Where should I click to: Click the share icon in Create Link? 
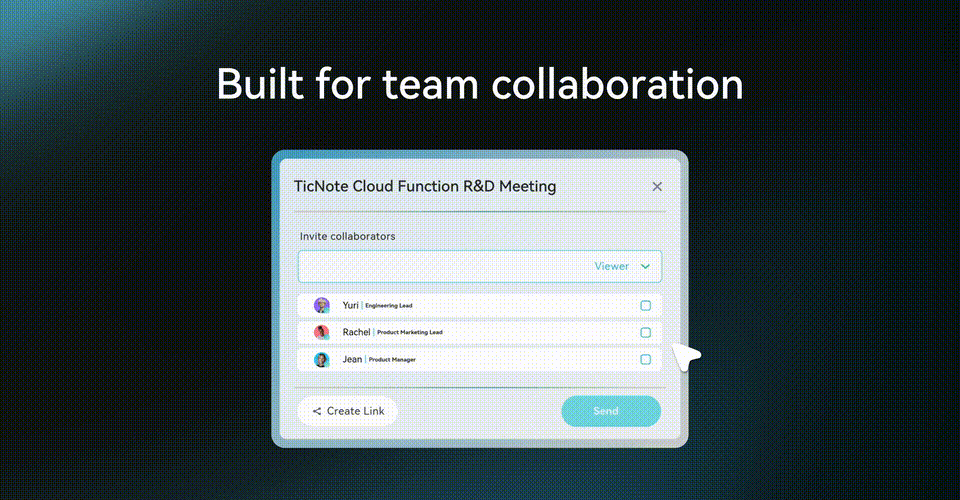pos(317,411)
